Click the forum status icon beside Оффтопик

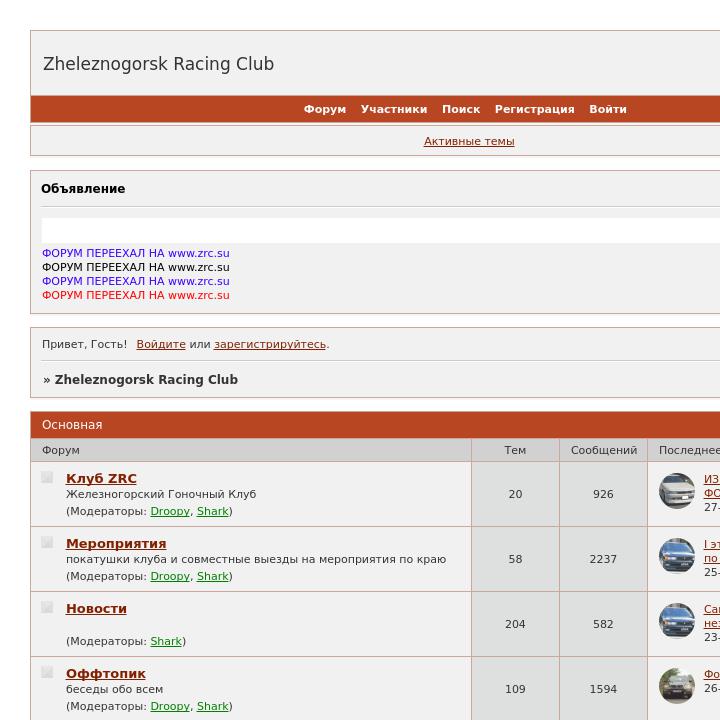(x=47, y=672)
